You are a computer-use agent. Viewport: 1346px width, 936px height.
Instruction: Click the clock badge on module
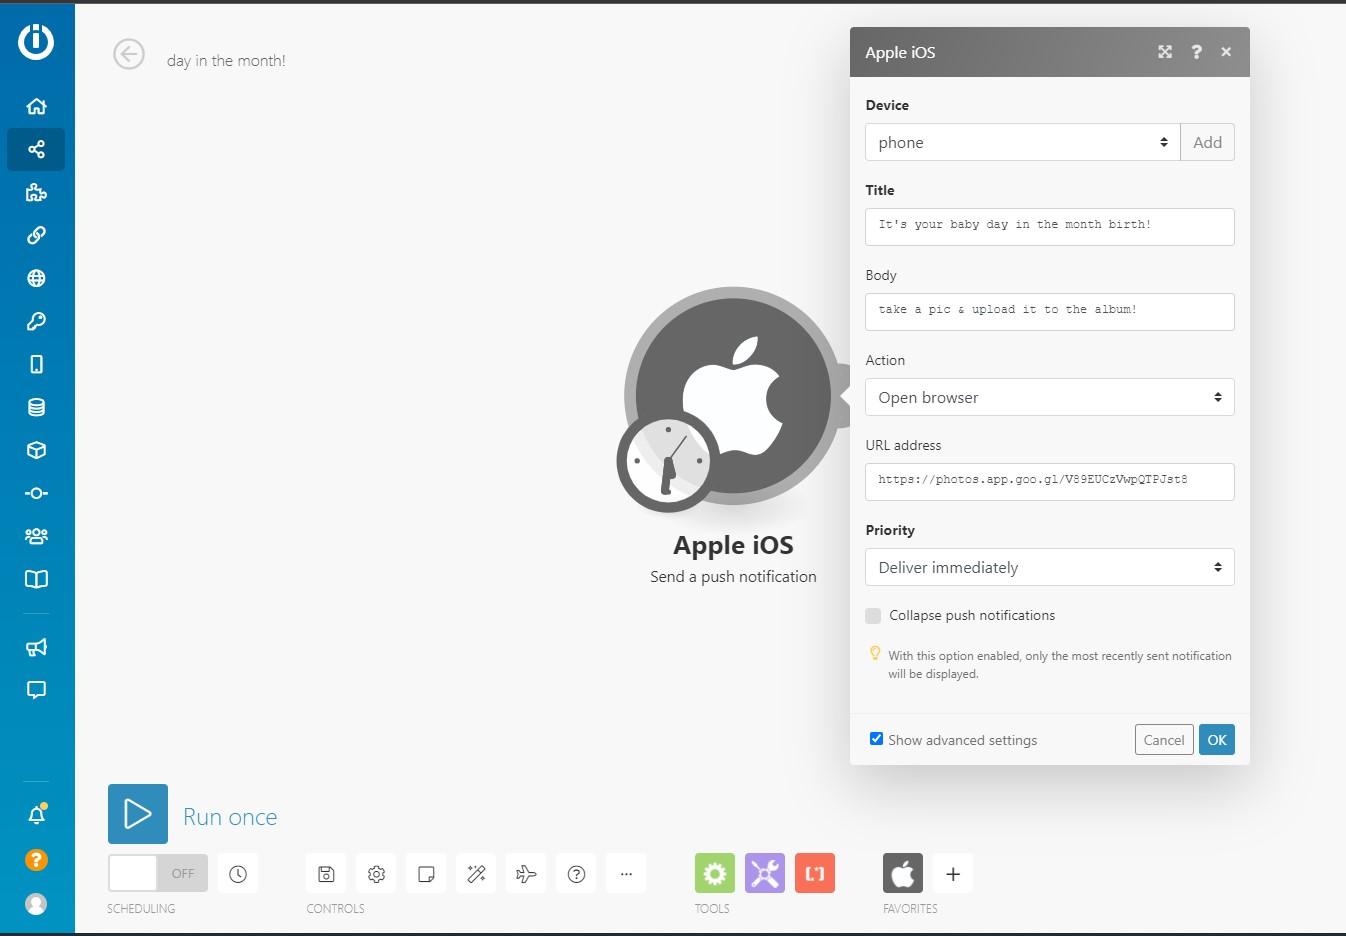pos(668,461)
